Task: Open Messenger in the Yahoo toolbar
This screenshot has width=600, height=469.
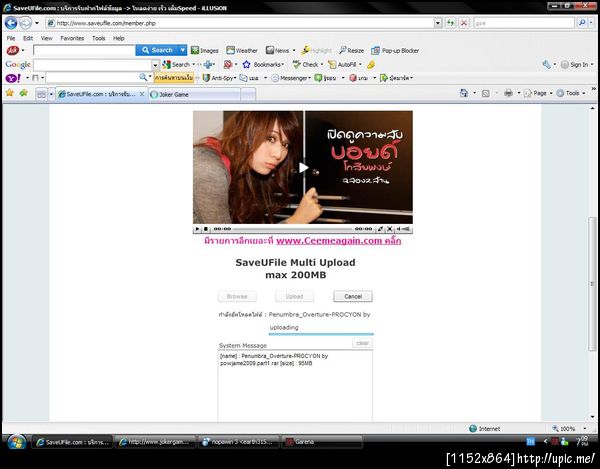Action: 290,78
